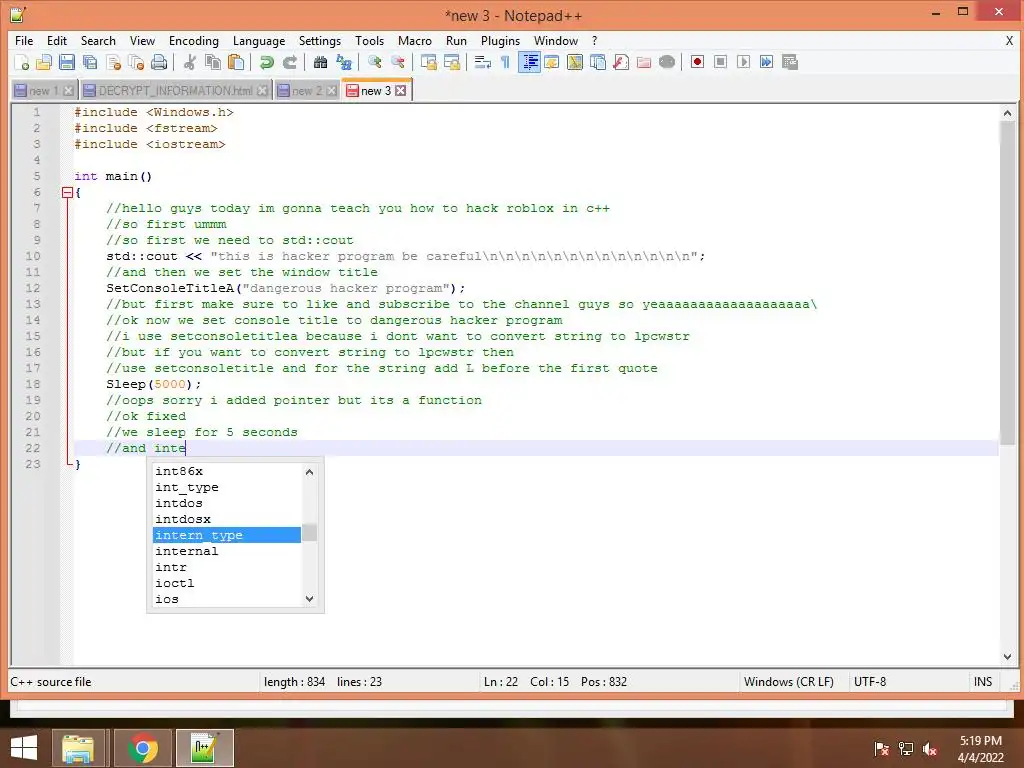Viewport: 1024px width, 768px height.
Task: Click the editor vertical scrollbar thumb
Action: pos(1007,283)
